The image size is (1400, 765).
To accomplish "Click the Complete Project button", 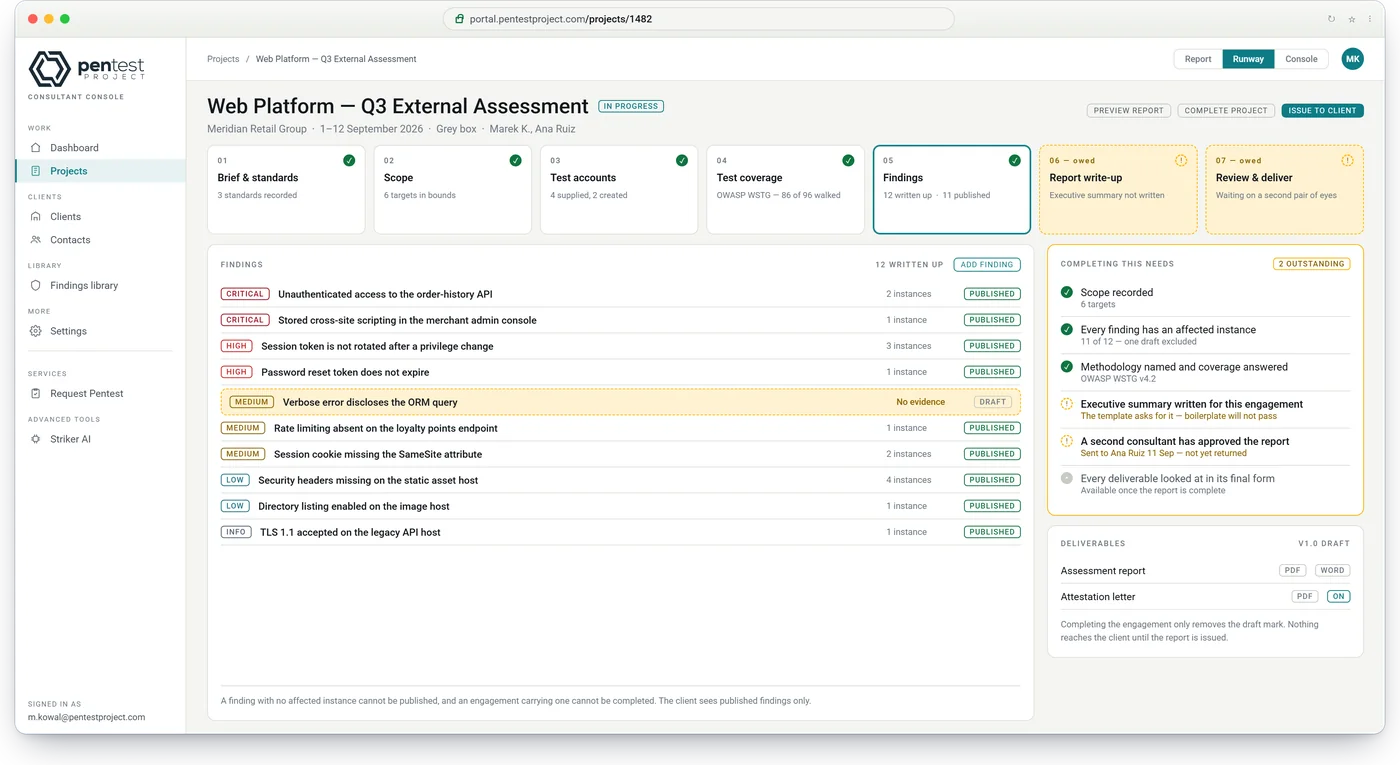I will [x=1226, y=110].
